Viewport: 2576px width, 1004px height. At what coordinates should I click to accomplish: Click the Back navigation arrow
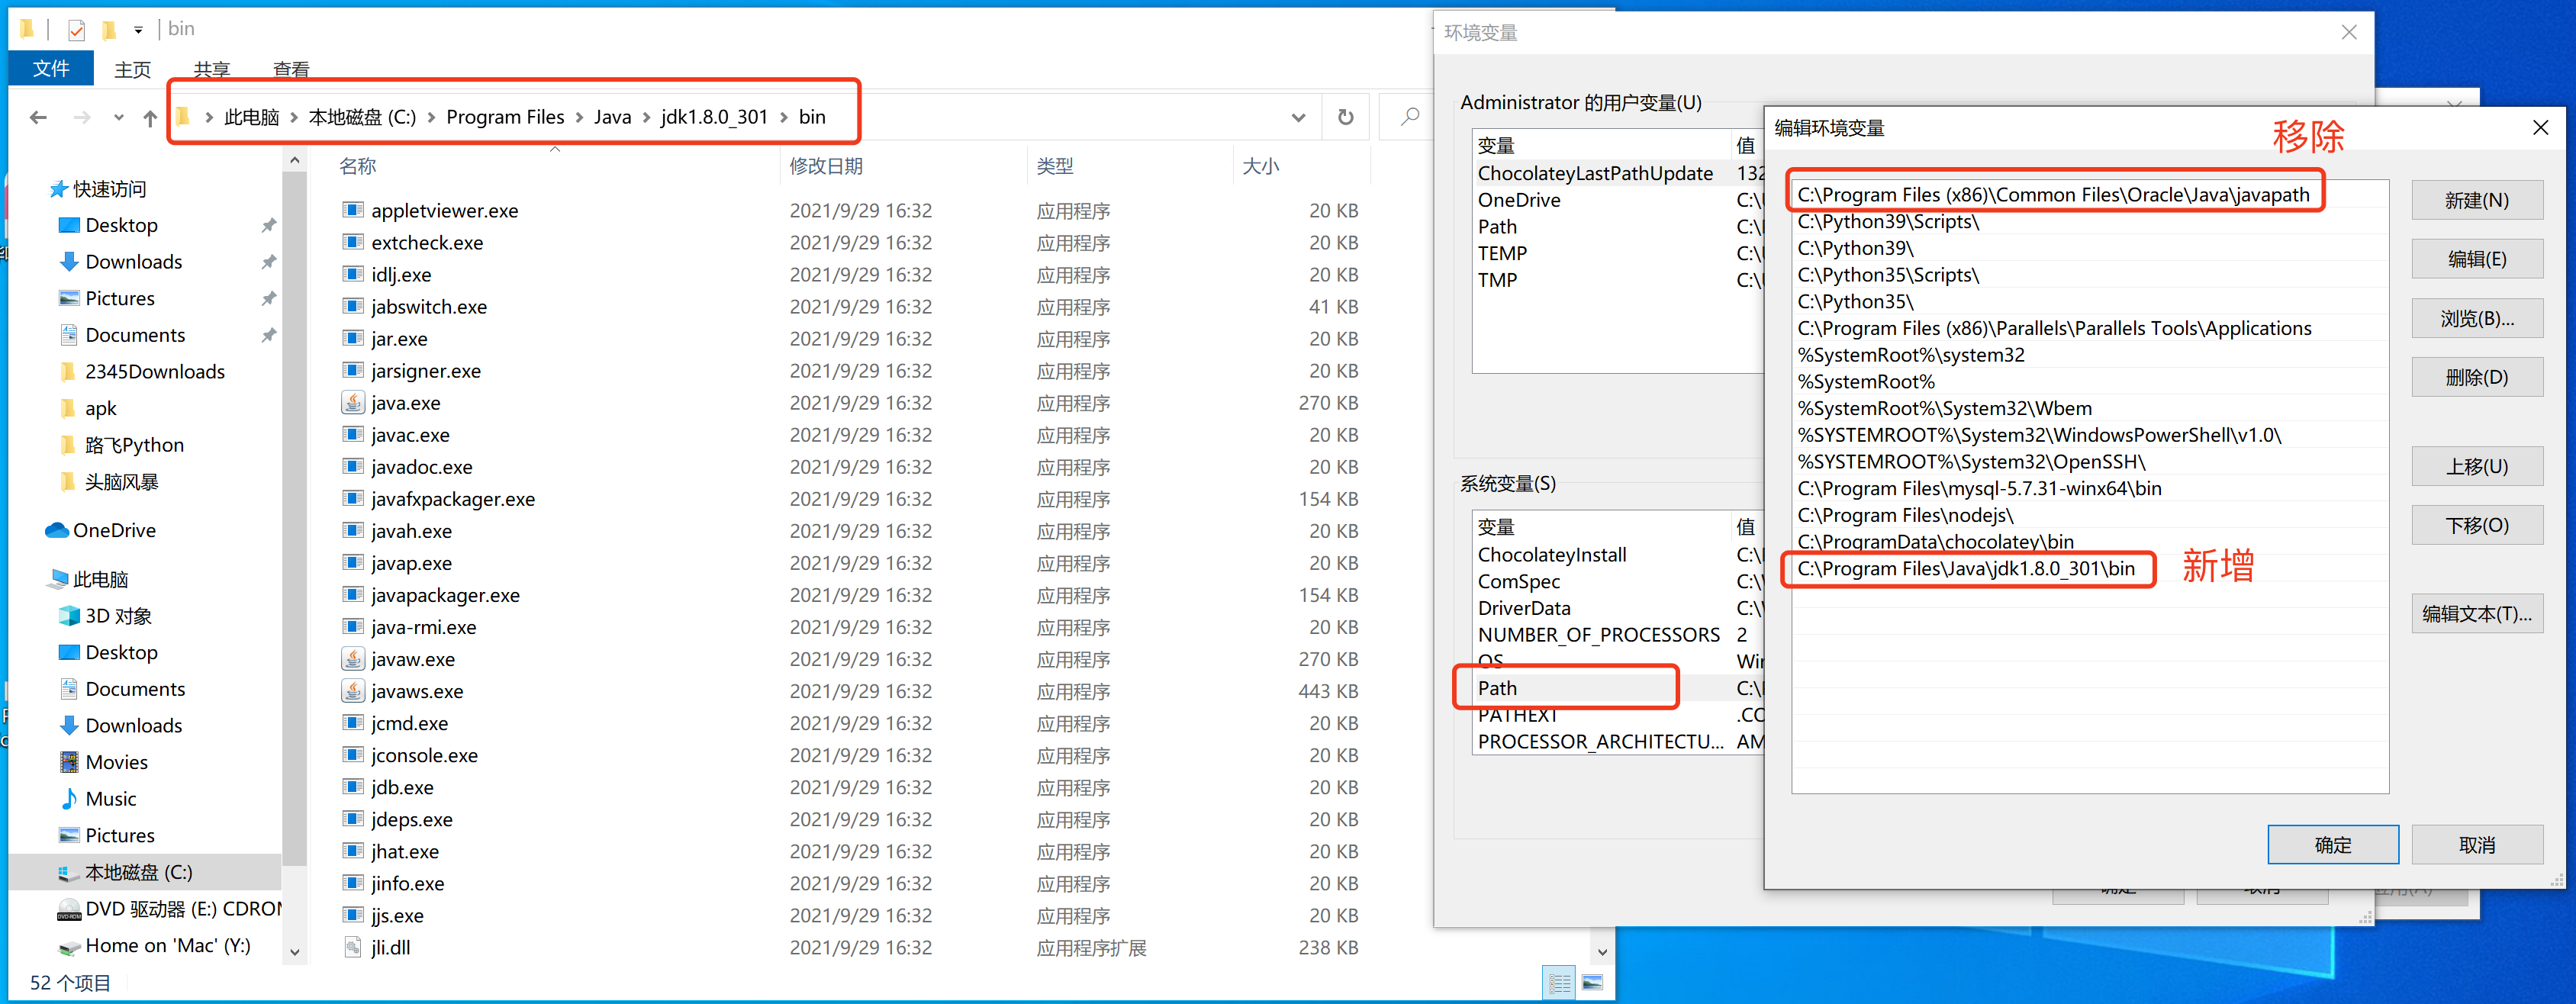click(38, 118)
